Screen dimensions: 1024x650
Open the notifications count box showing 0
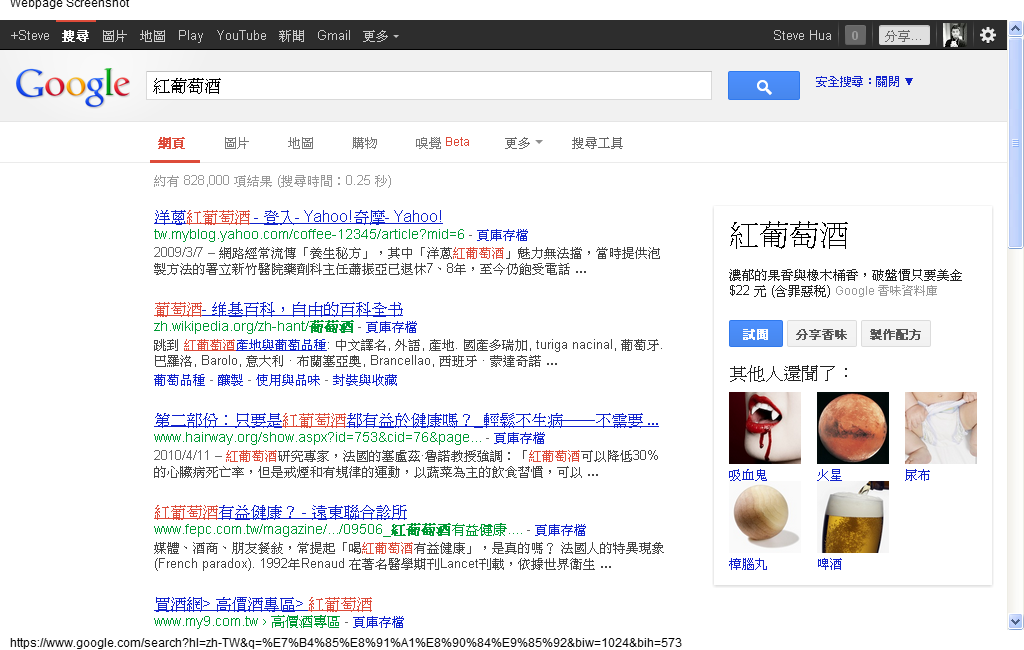[855, 35]
